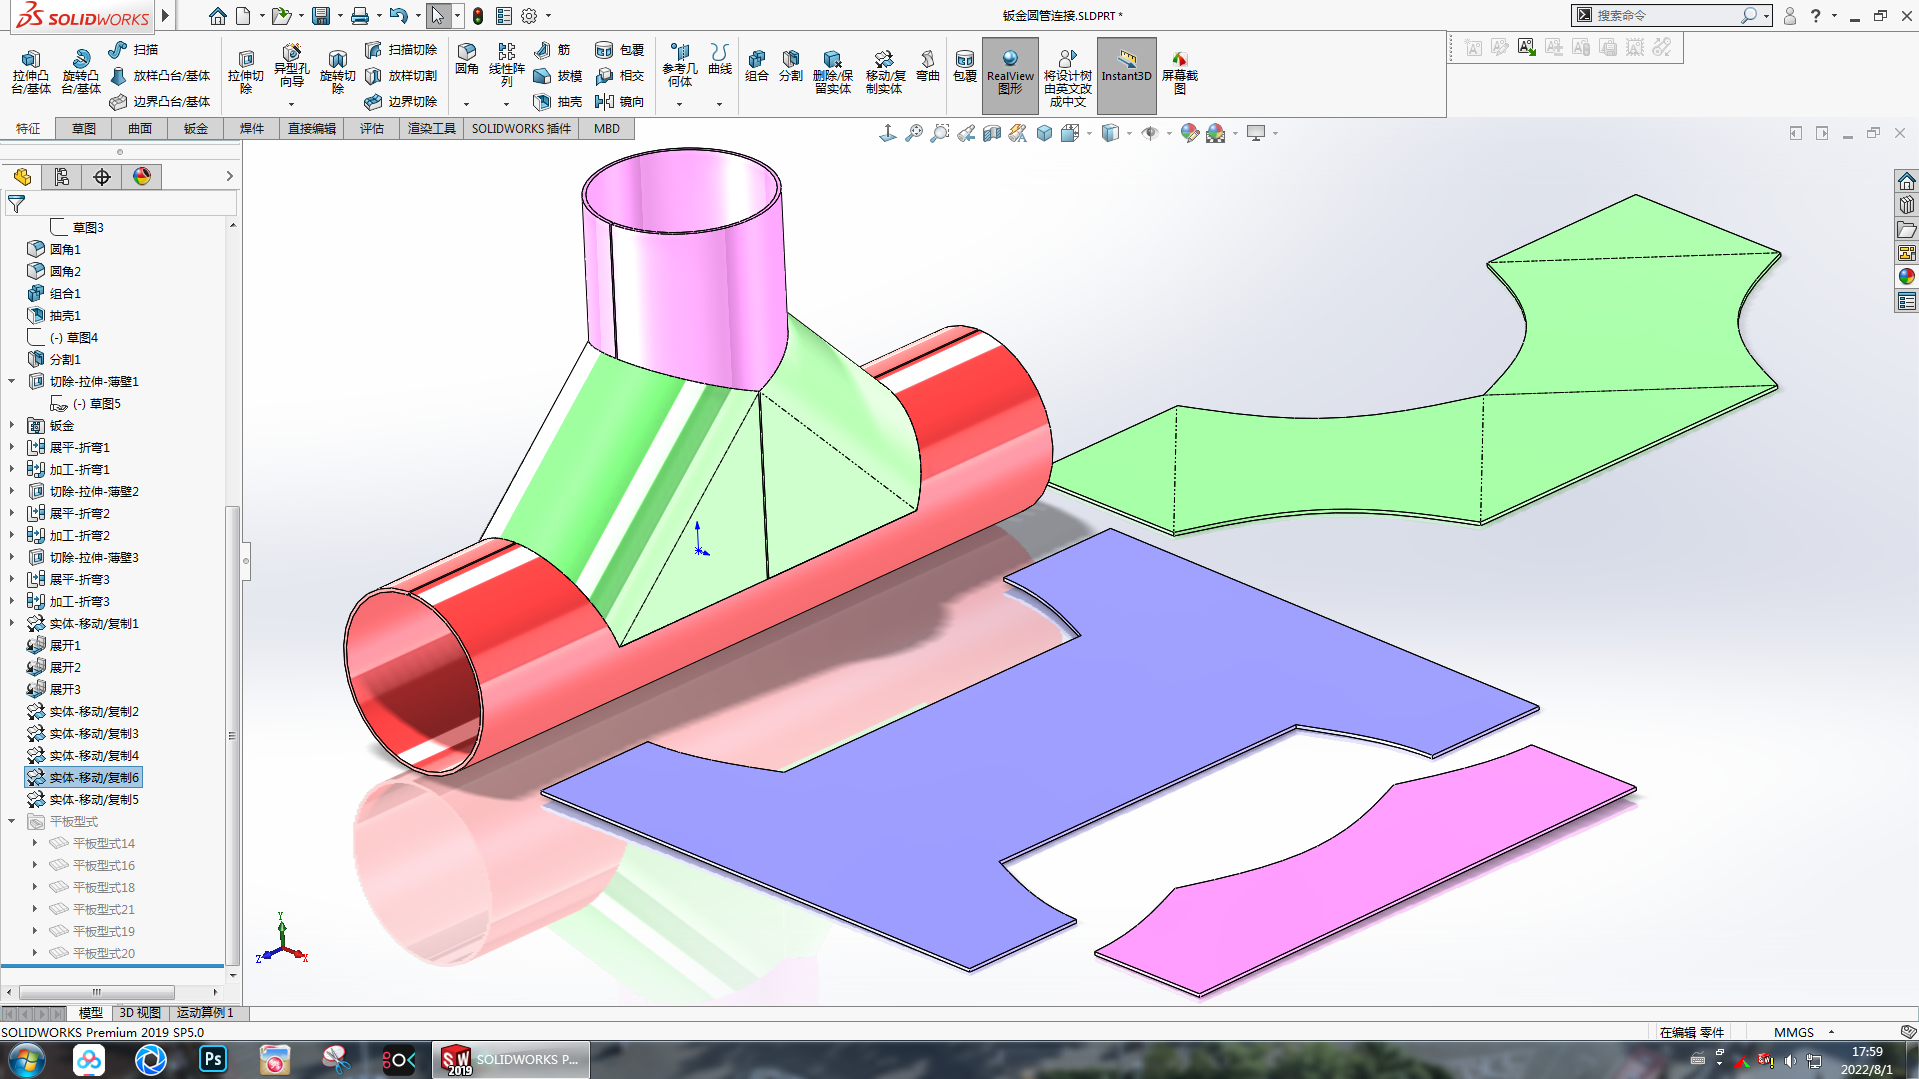The height and width of the screenshot is (1079, 1919).
Task: Open the SOLIDWORKS 插件 tab
Action: 521,128
